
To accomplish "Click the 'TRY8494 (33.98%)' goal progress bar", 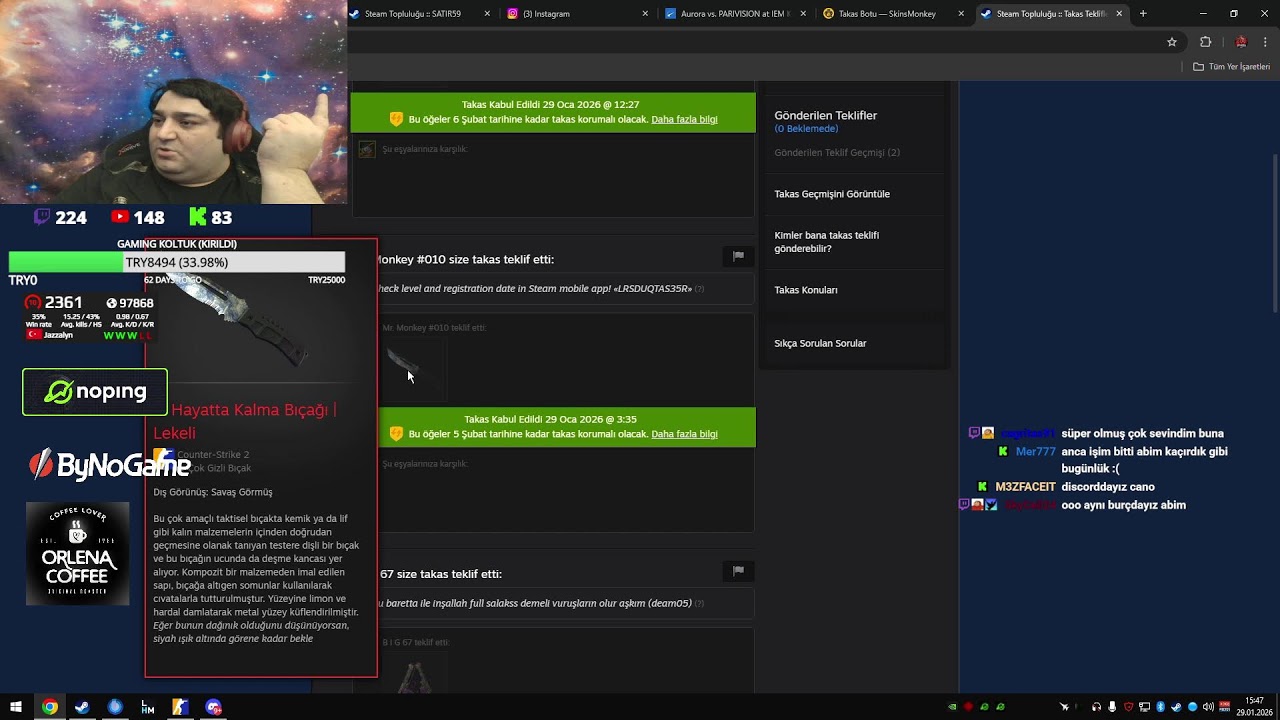I will pos(177,262).
